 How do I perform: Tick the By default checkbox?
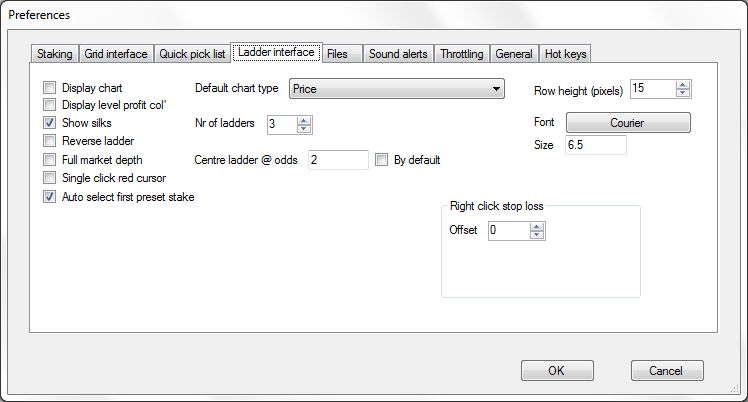381,160
